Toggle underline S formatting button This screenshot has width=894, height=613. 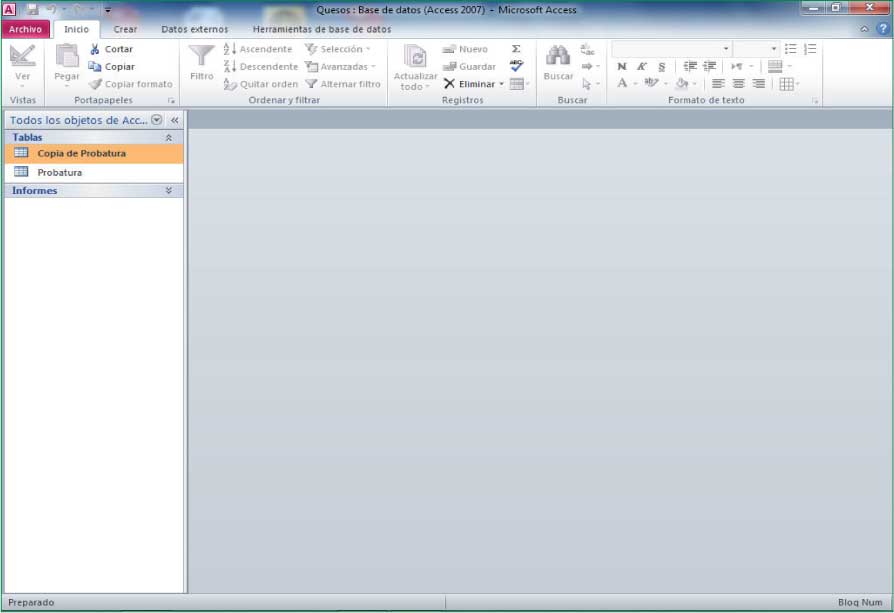click(x=661, y=67)
